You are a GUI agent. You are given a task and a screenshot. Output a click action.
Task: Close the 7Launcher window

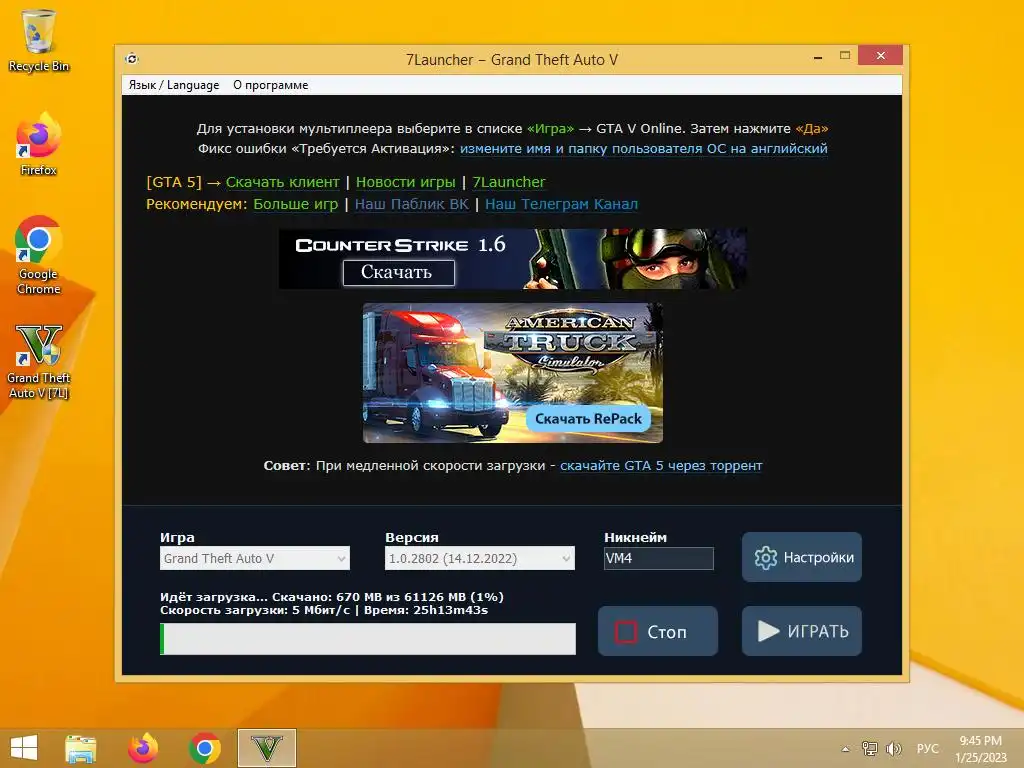(880, 56)
